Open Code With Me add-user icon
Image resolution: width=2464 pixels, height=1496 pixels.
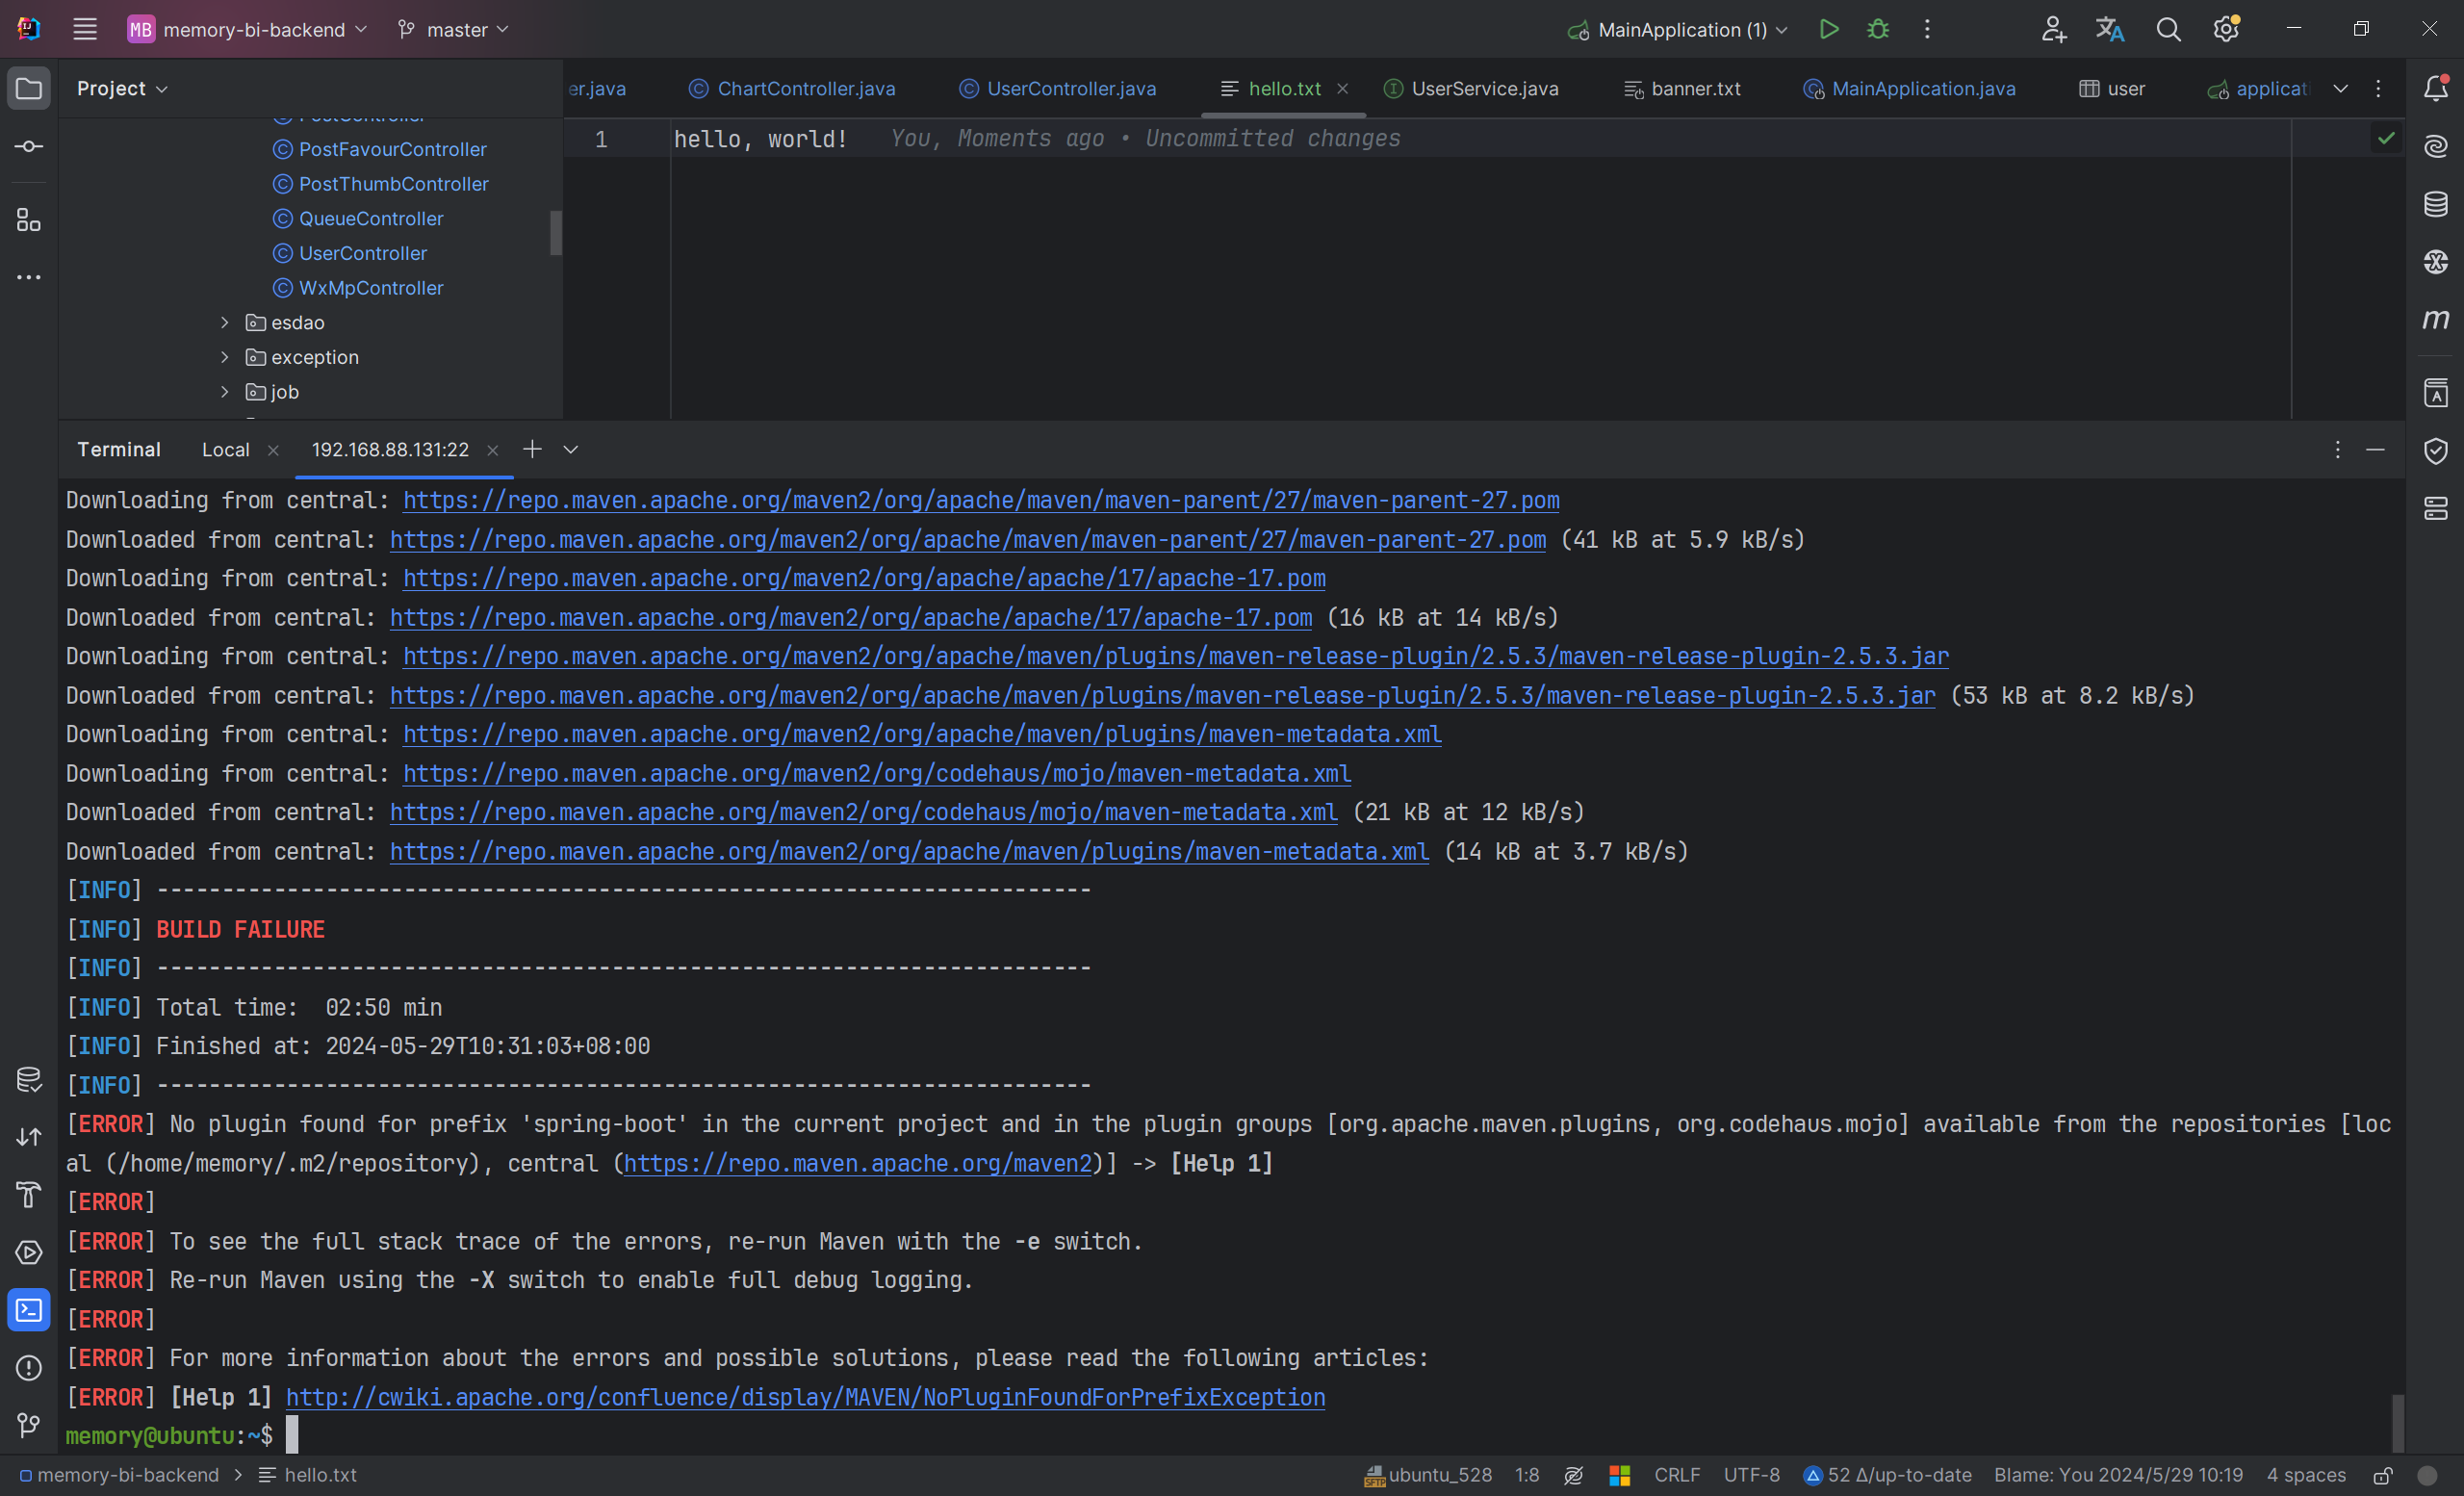(x=2053, y=29)
